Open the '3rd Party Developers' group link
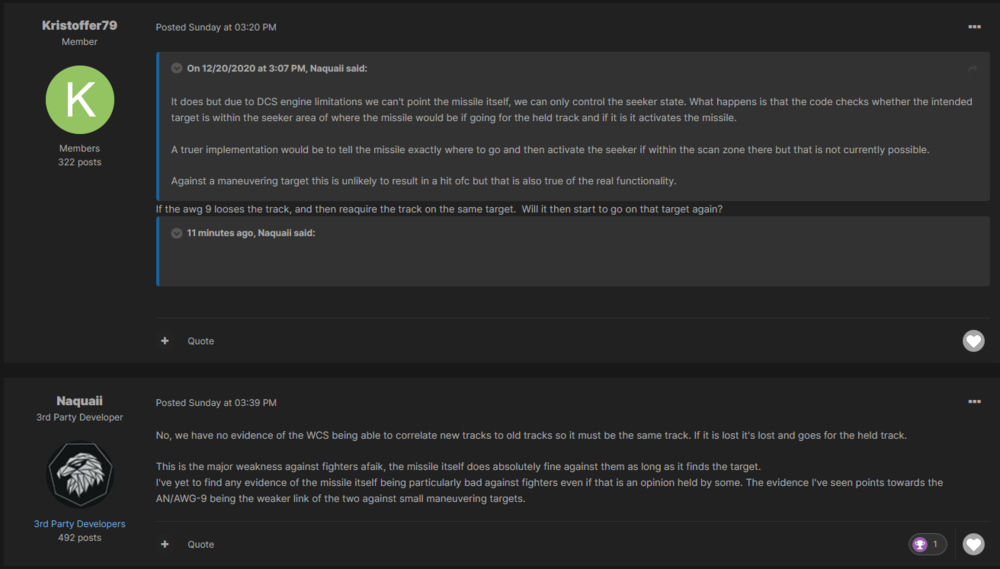Viewport: 1000px width, 569px height. [x=80, y=524]
